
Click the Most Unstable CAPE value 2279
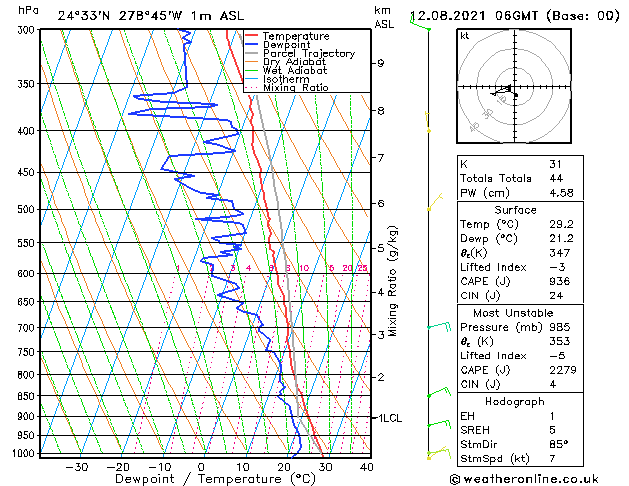click(x=563, y=370)
